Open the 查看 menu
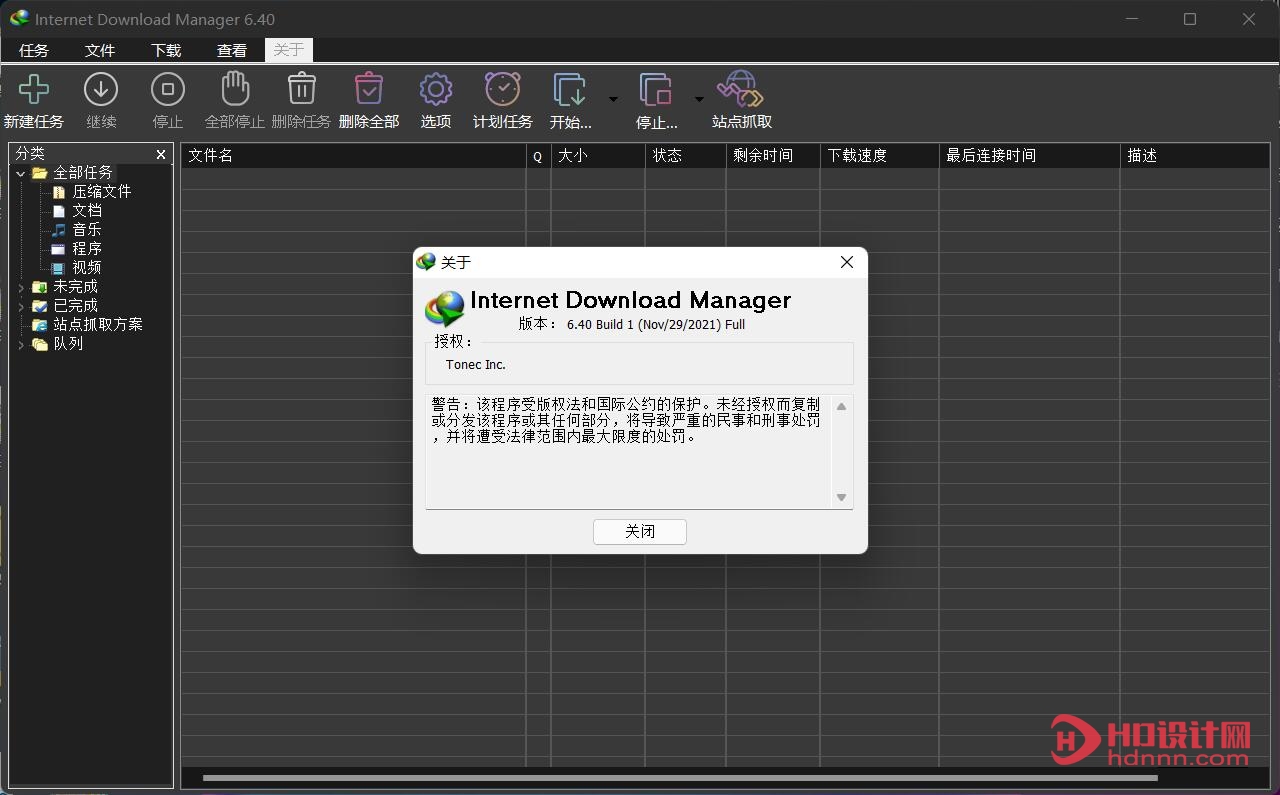Viewport: 1280px width, 795px height. 232,50
